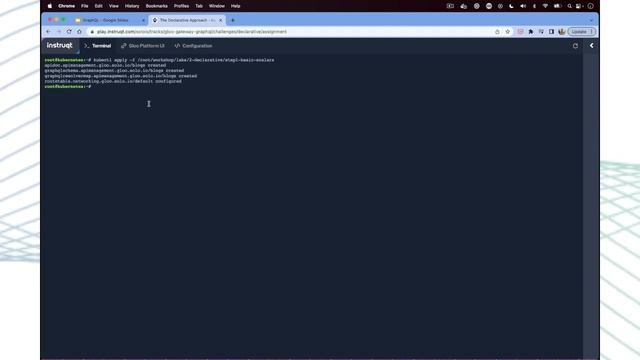Click the volume icon in menu bar
Screen dimensions: 640x360
523,6
